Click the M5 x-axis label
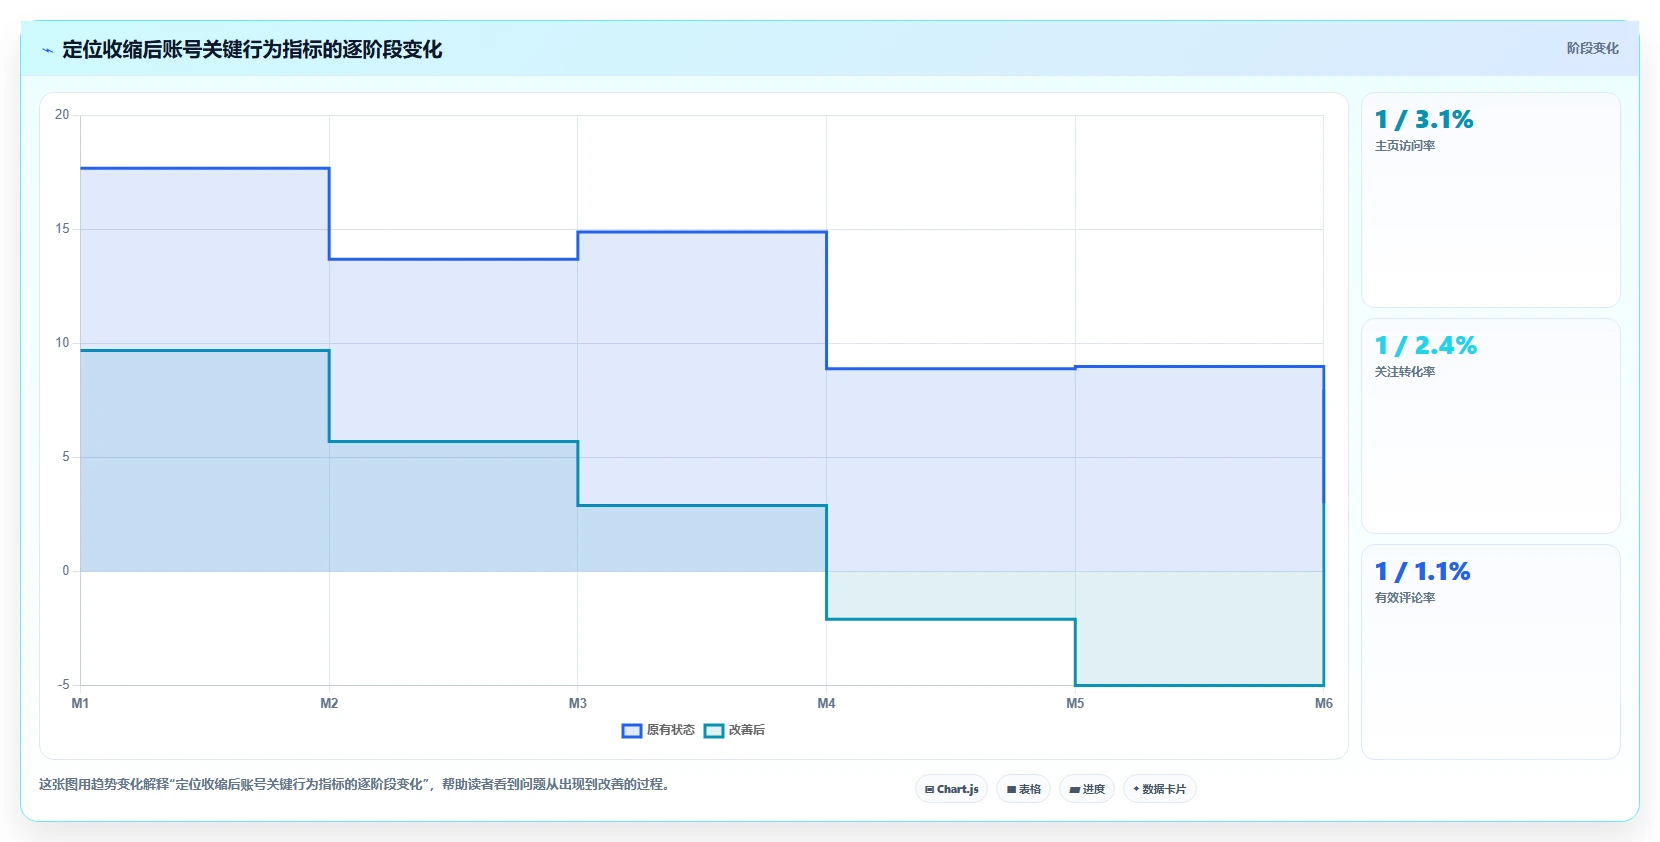 pyautogui.click(x=1075, y=704)
